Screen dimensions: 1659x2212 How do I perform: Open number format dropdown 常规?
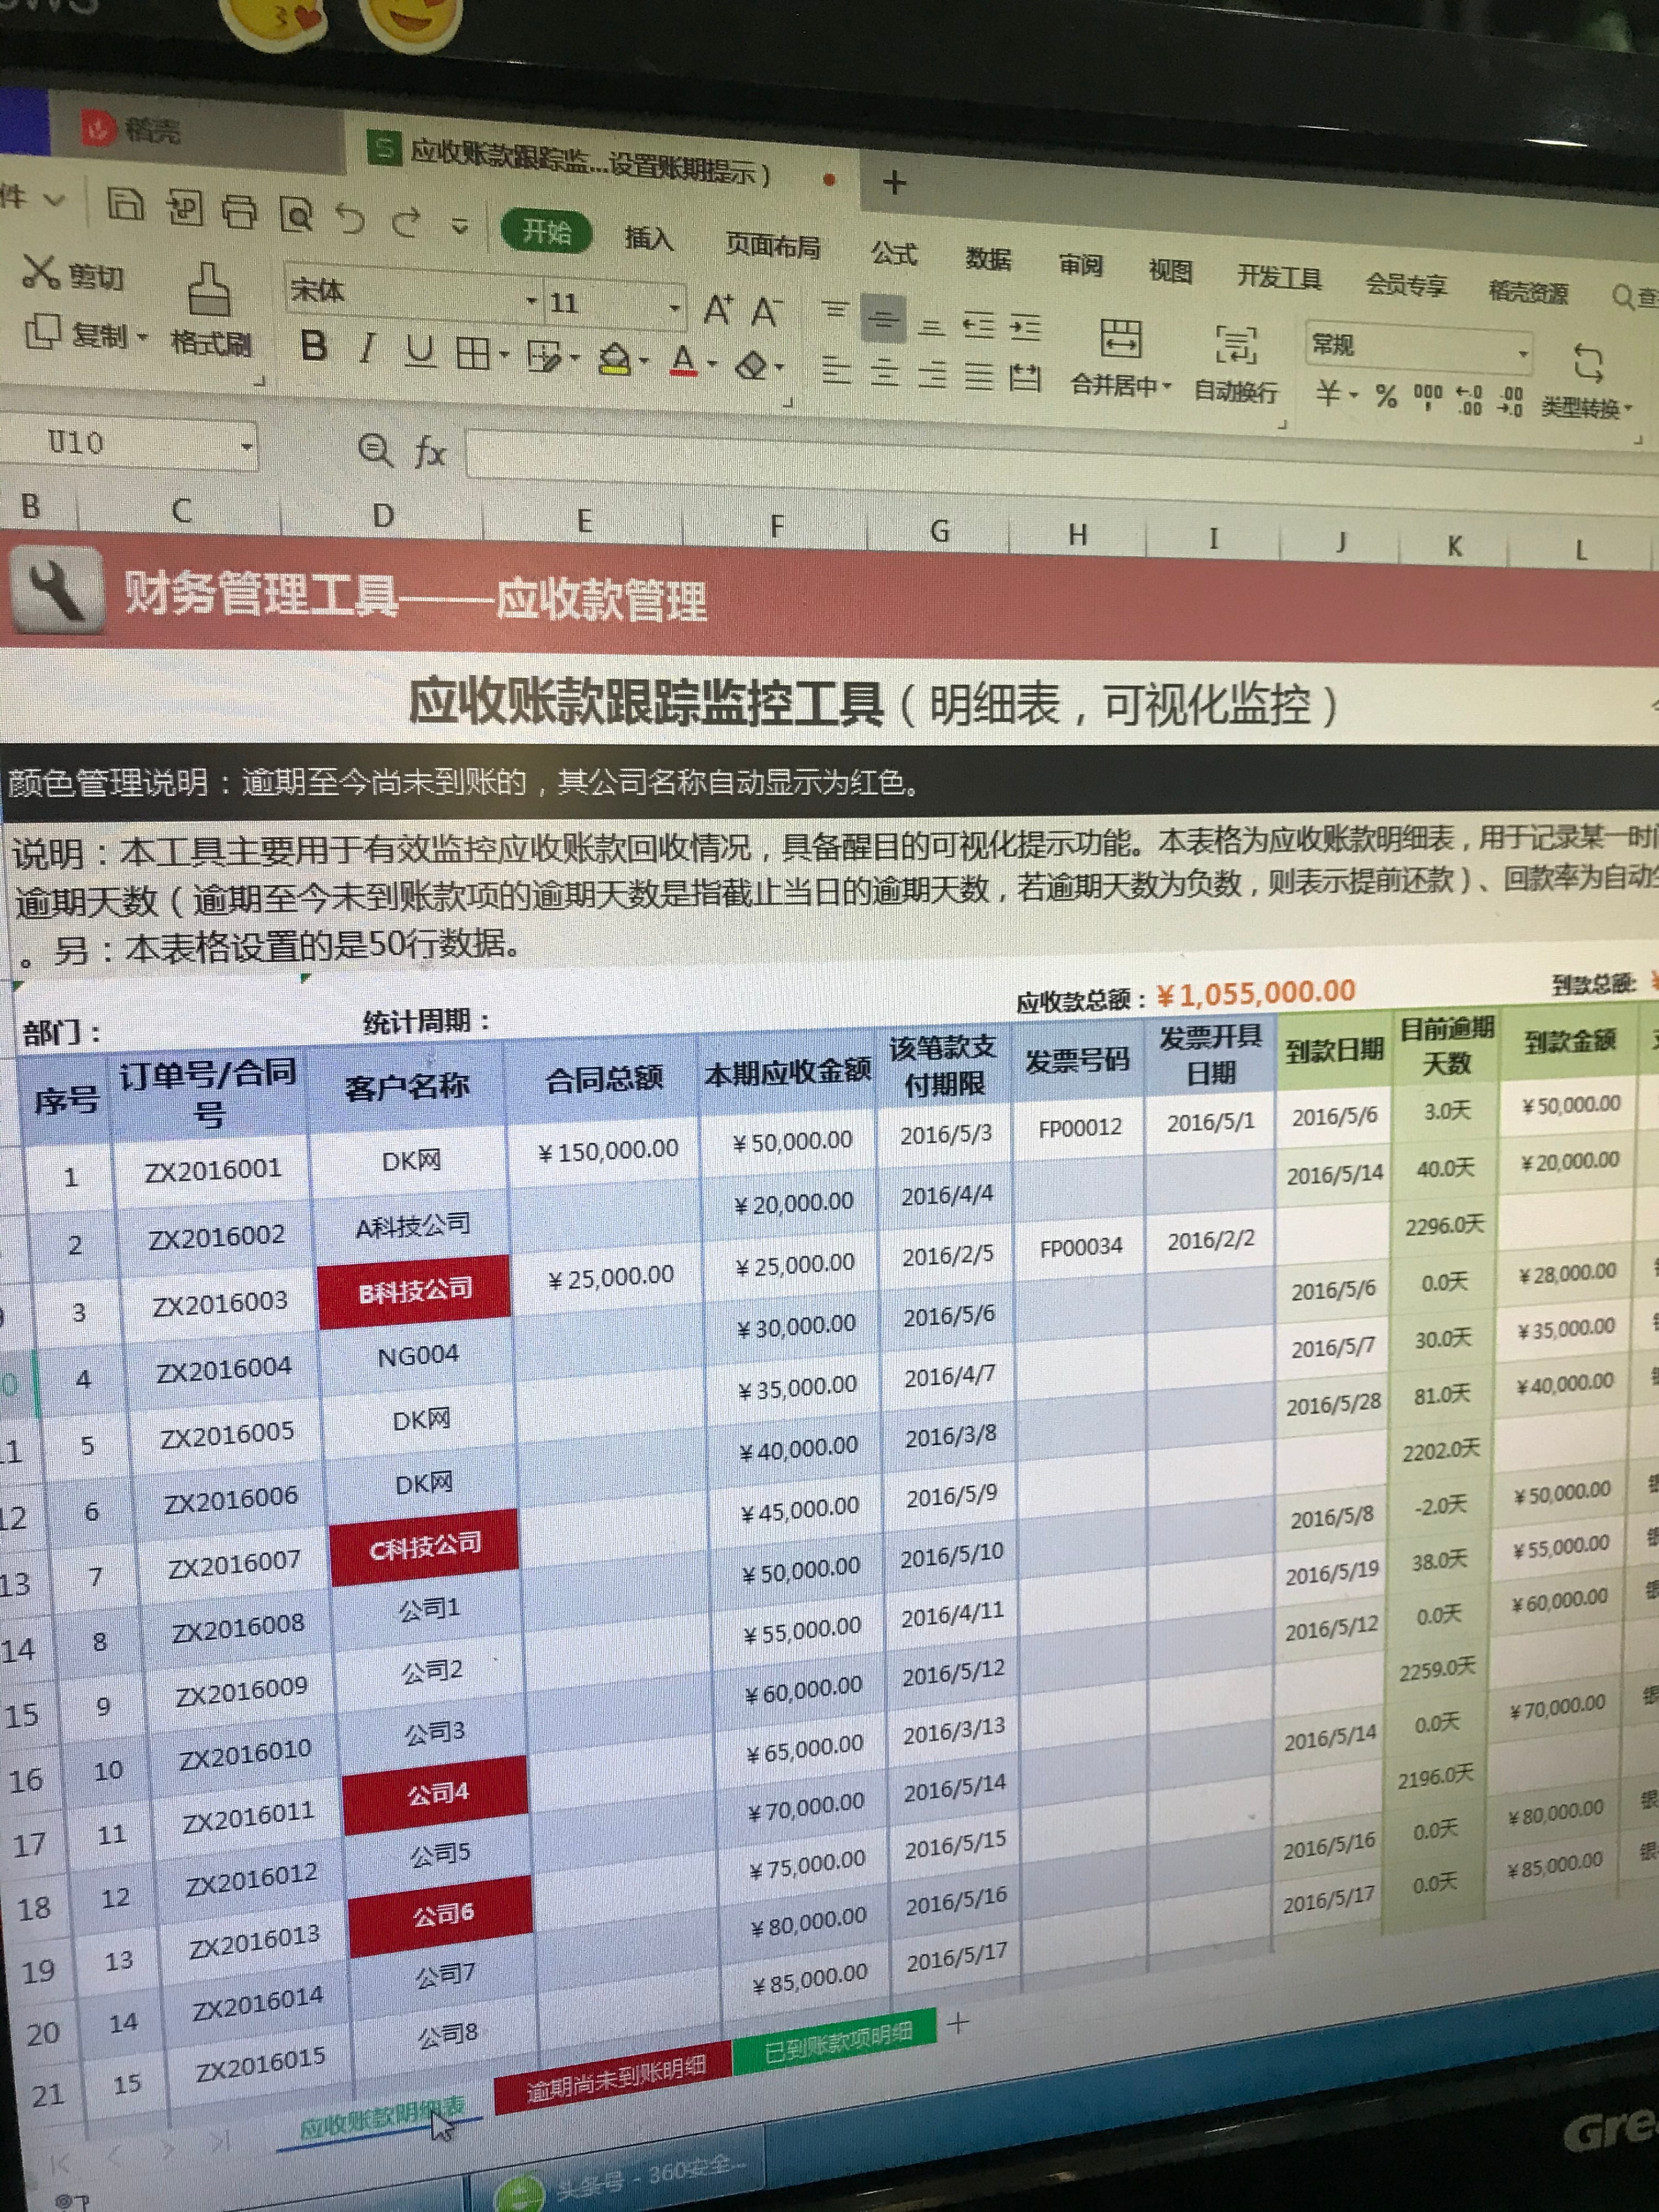click(1522, 354)
